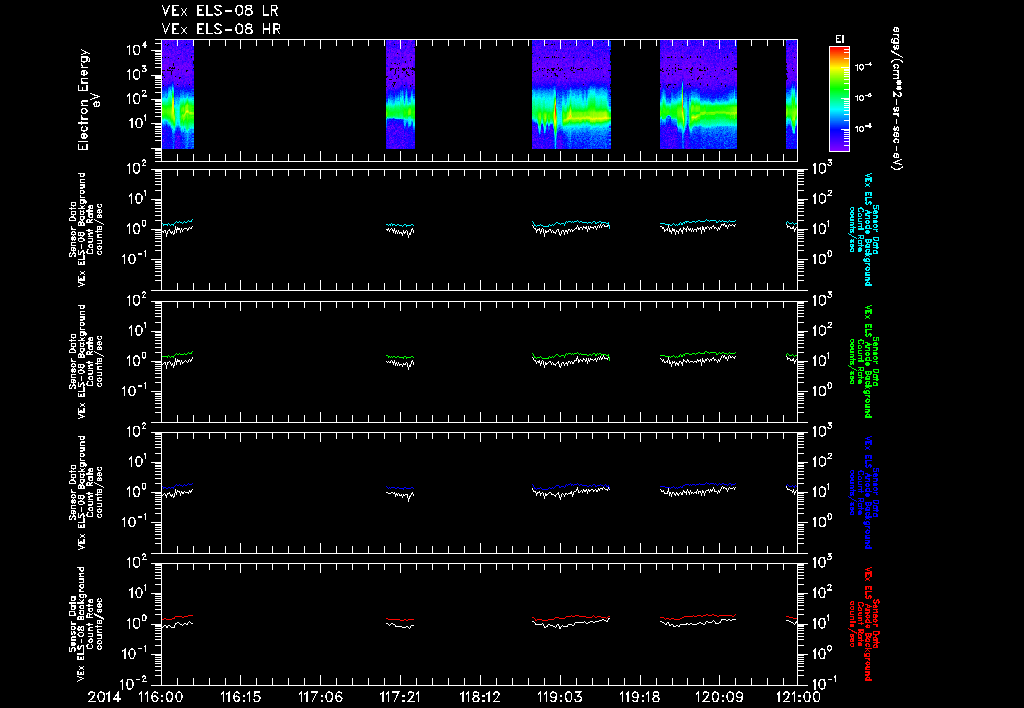The height and width of the screenshot is (708, 1024).
Task: Click the "116:15" time axis label
Action: click(x=240, y=697)
